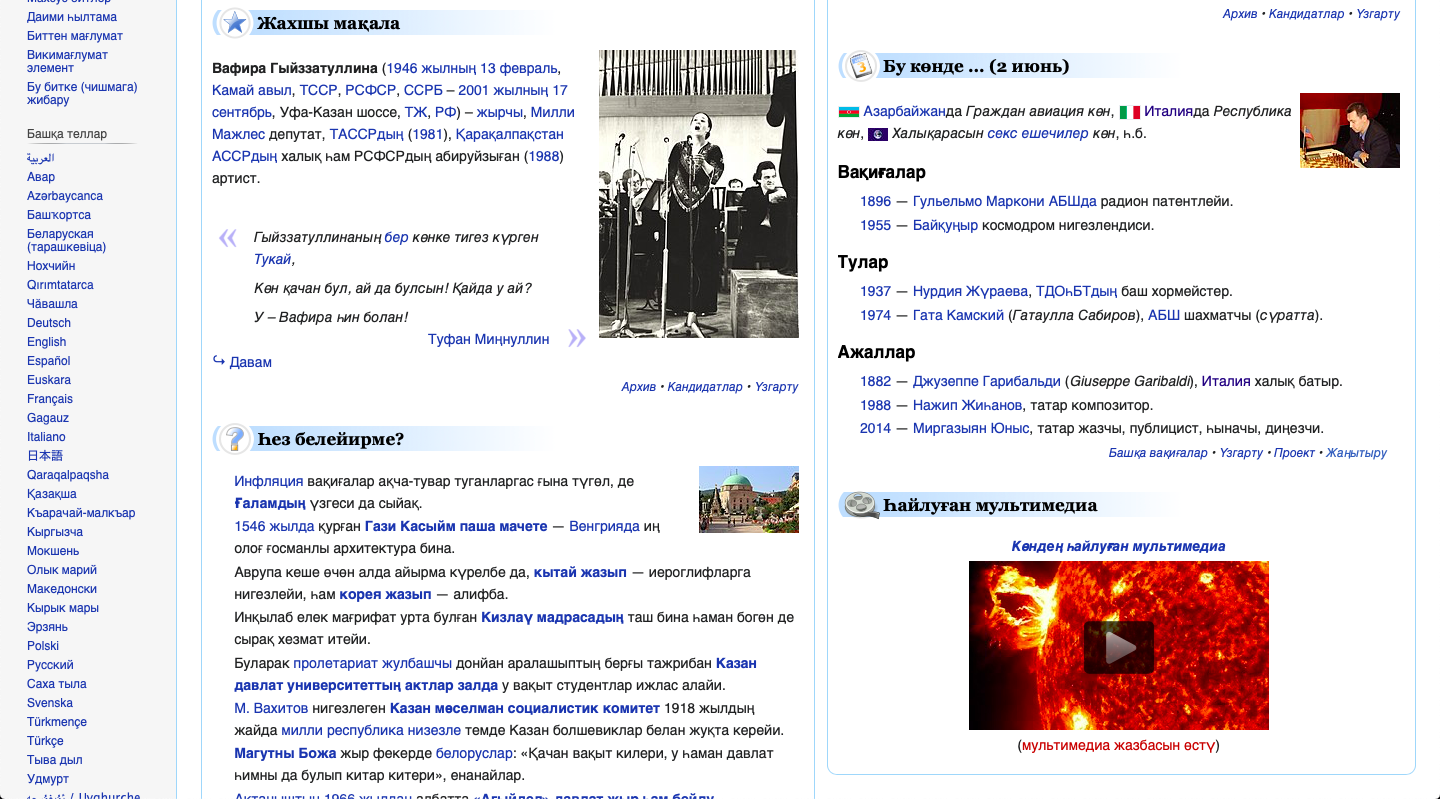
Task: Open Биттен мағлумат in sidebar
Action: 75,36
